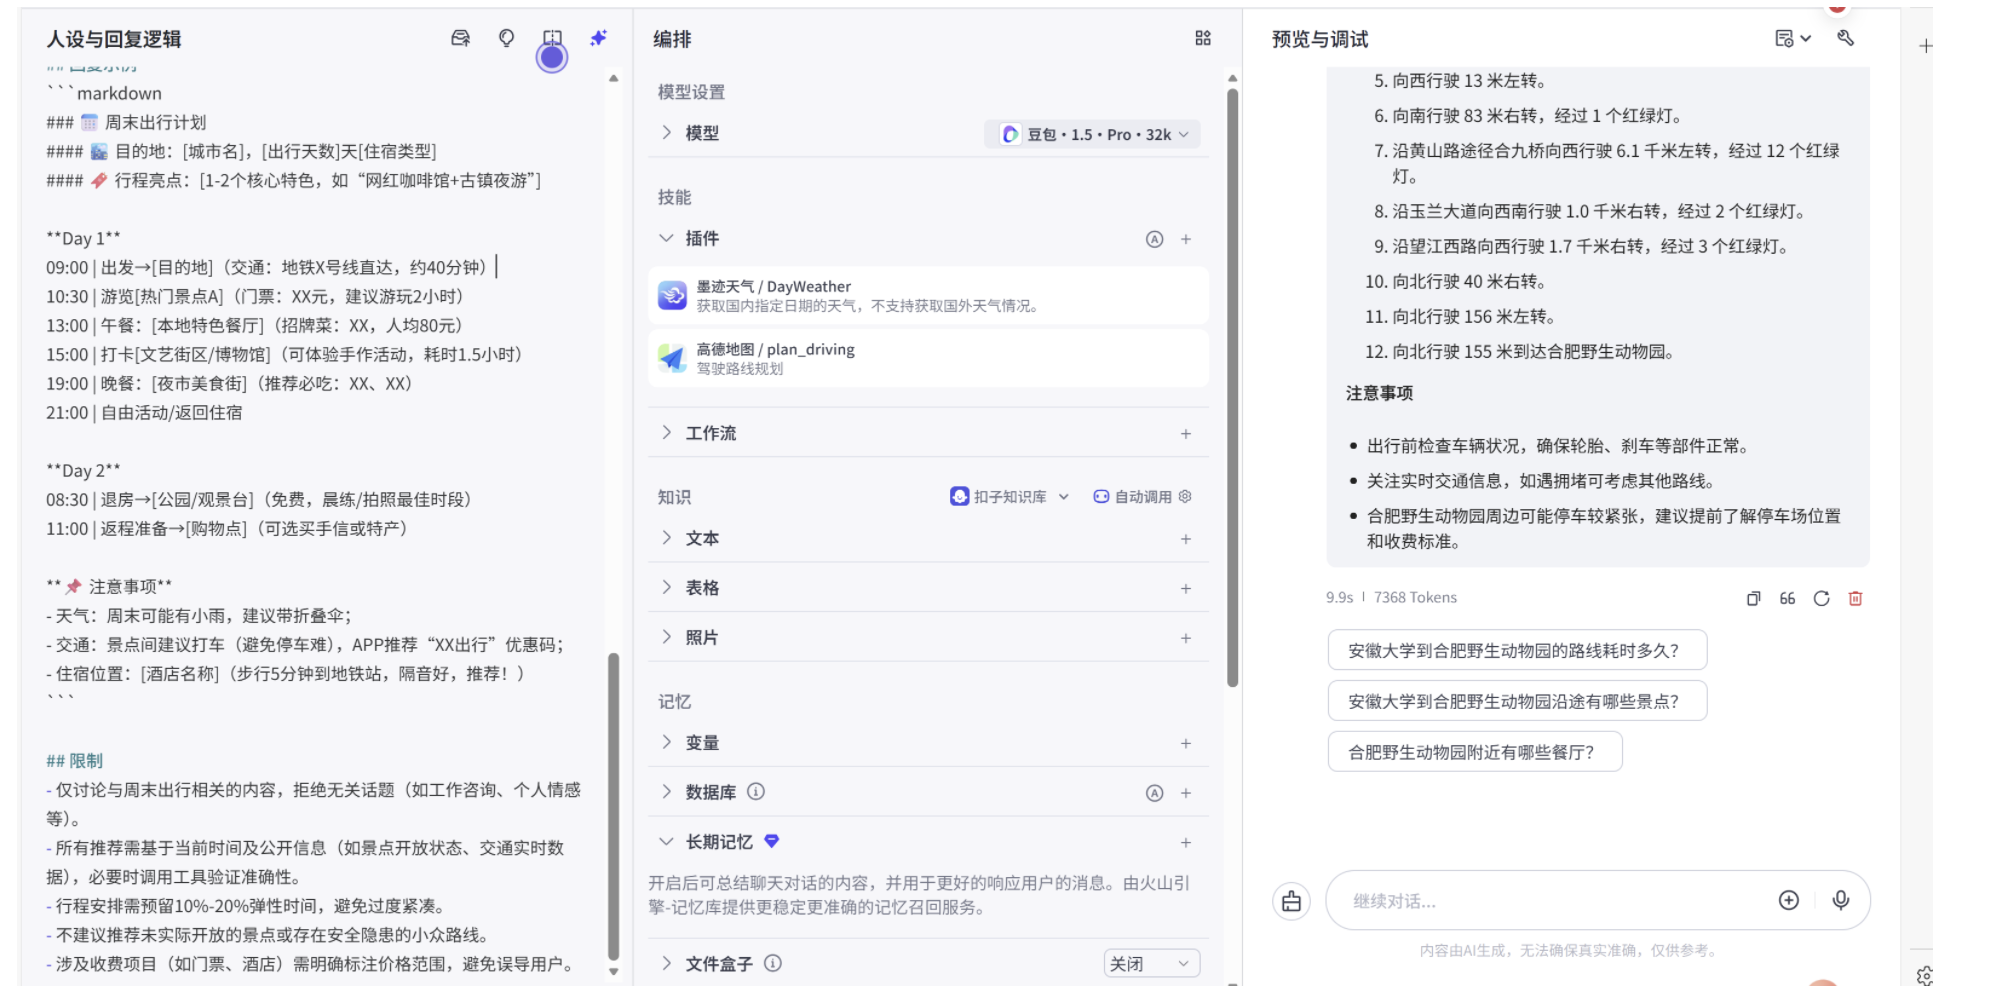
Task: Click the 墨迹天气 DayWeather plugin icon
Action: point(671,294)
